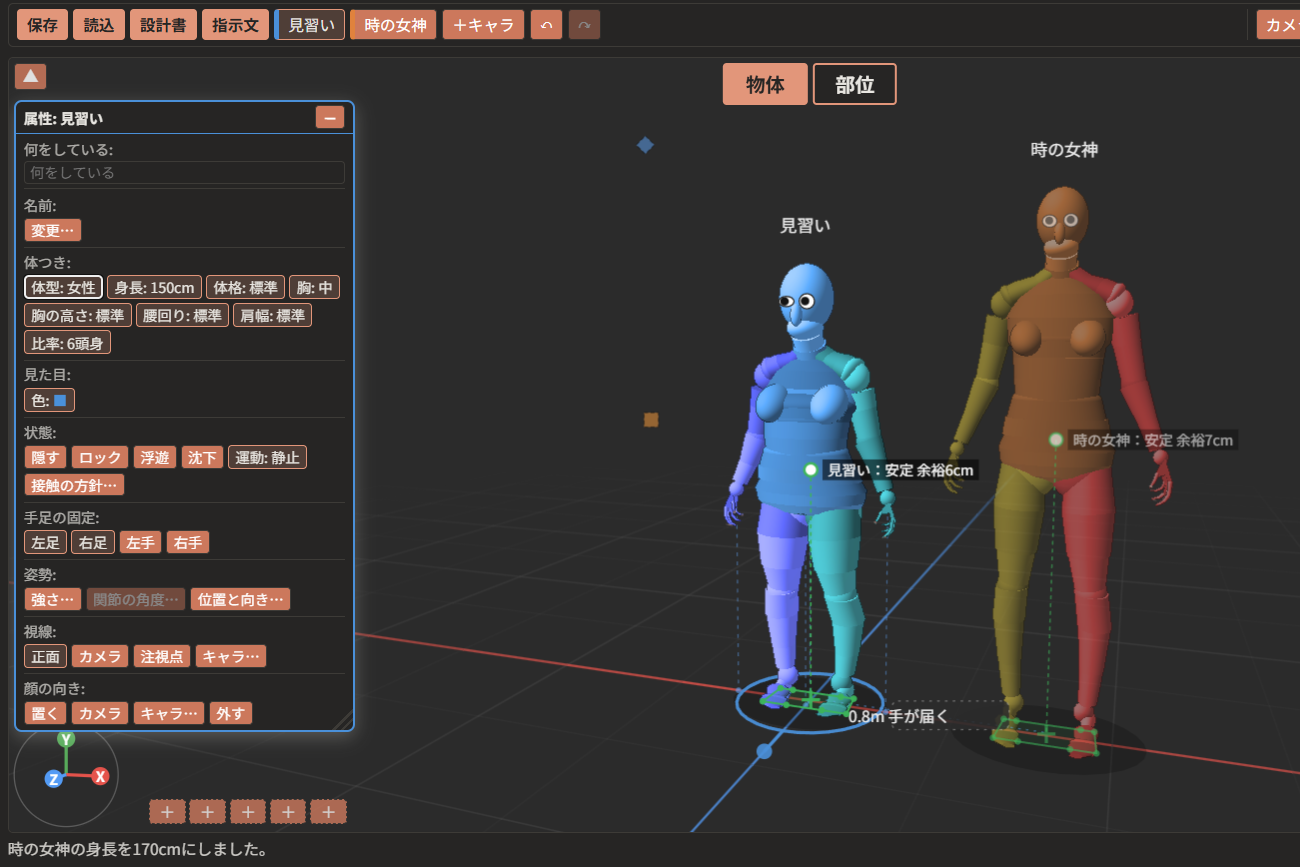This screenshot has height=867, width=1300.
Task: Open the 身長: 150cm height selector
Action: 154,287
